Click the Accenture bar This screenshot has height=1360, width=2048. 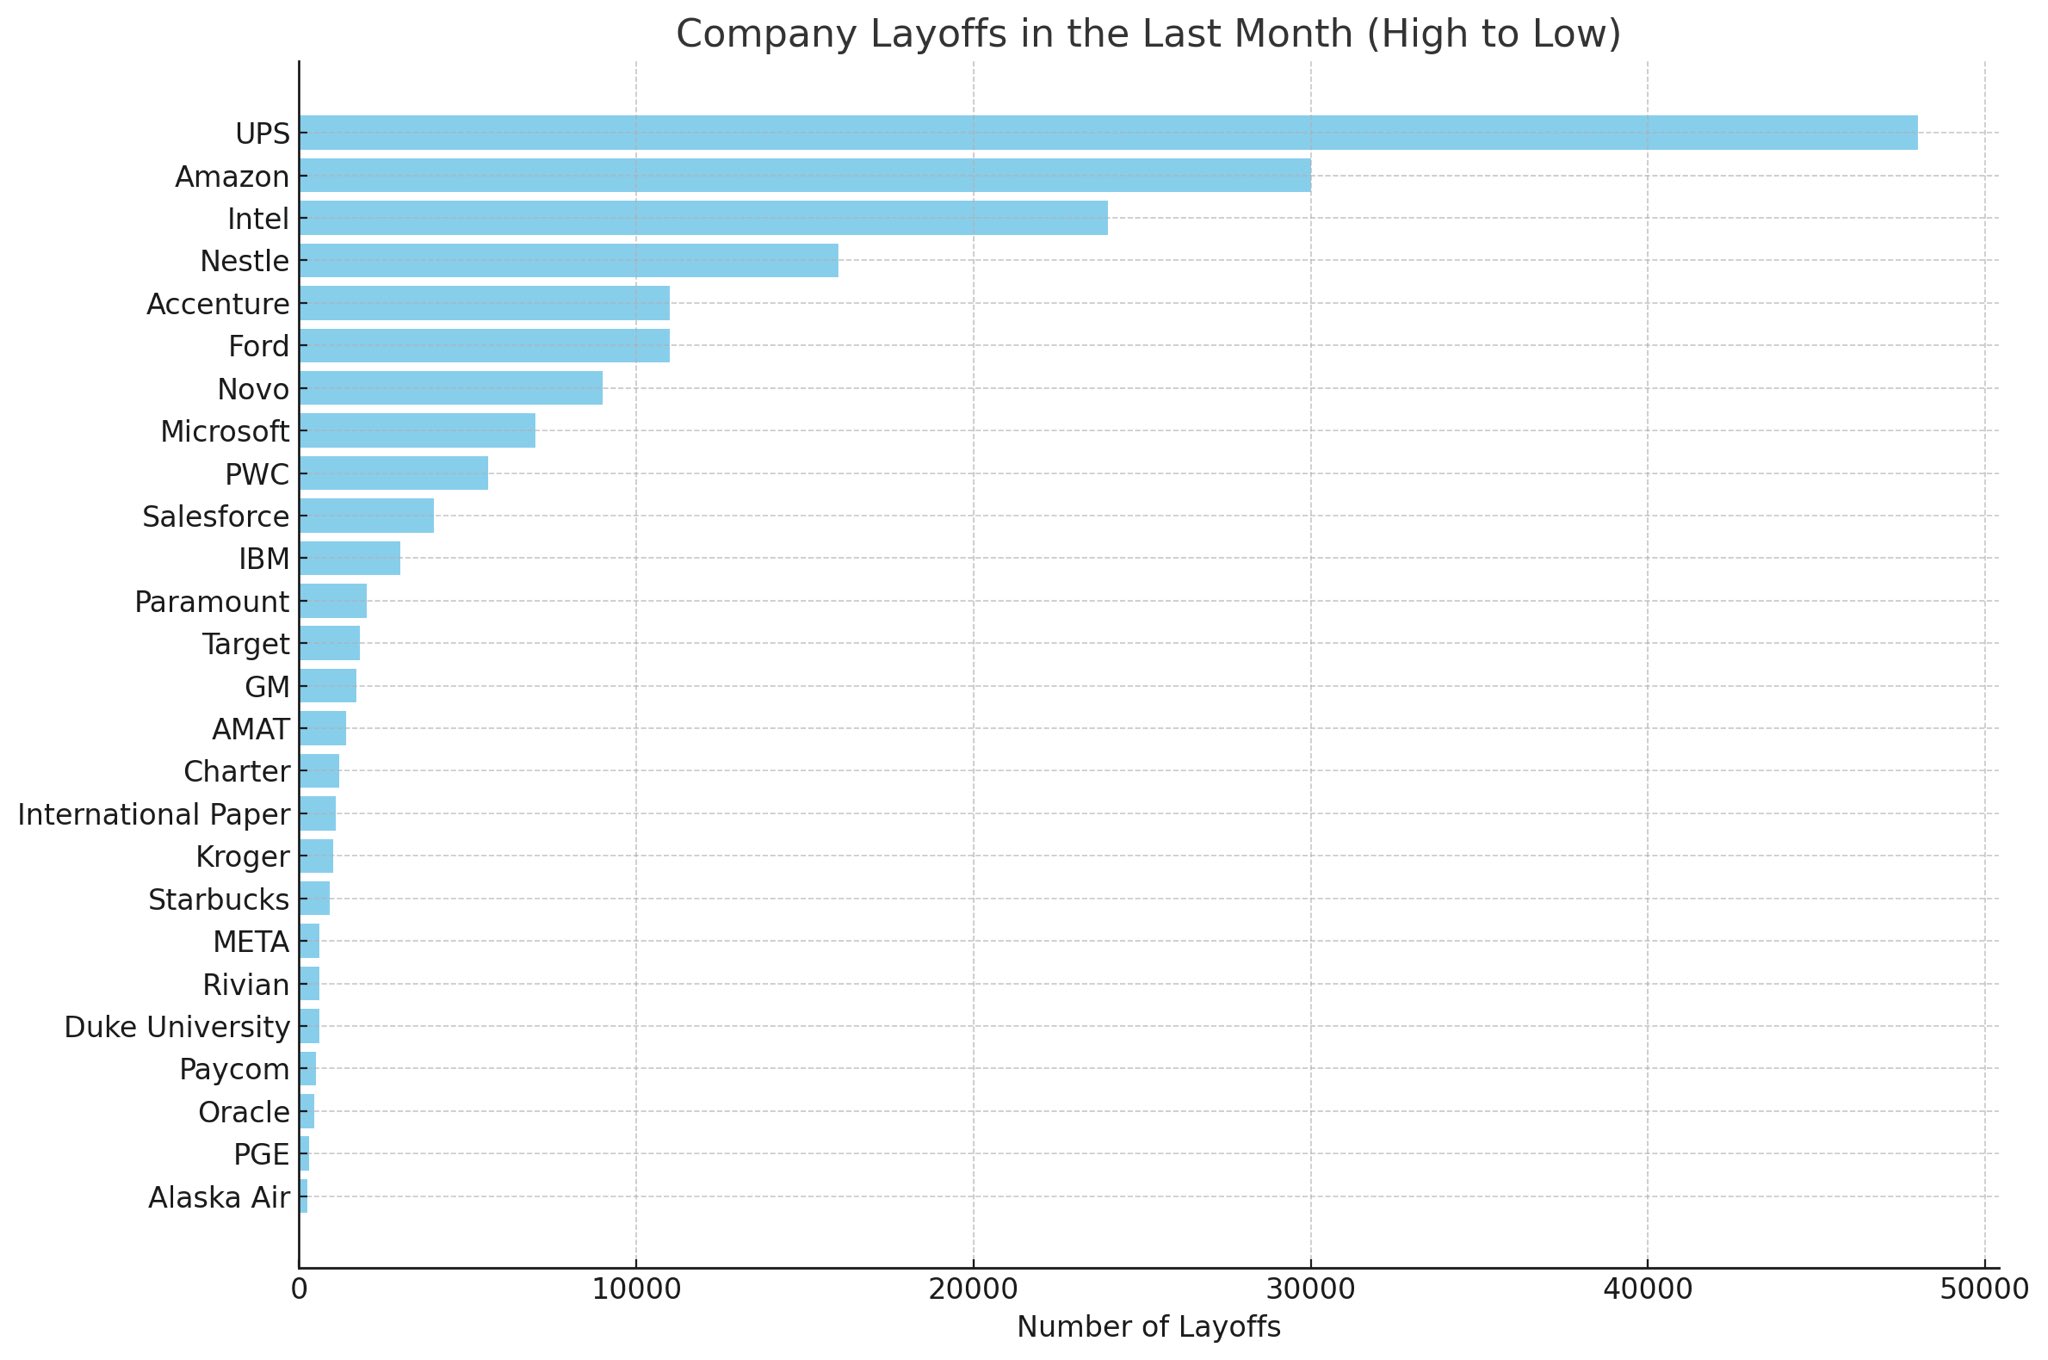(484, 303)
